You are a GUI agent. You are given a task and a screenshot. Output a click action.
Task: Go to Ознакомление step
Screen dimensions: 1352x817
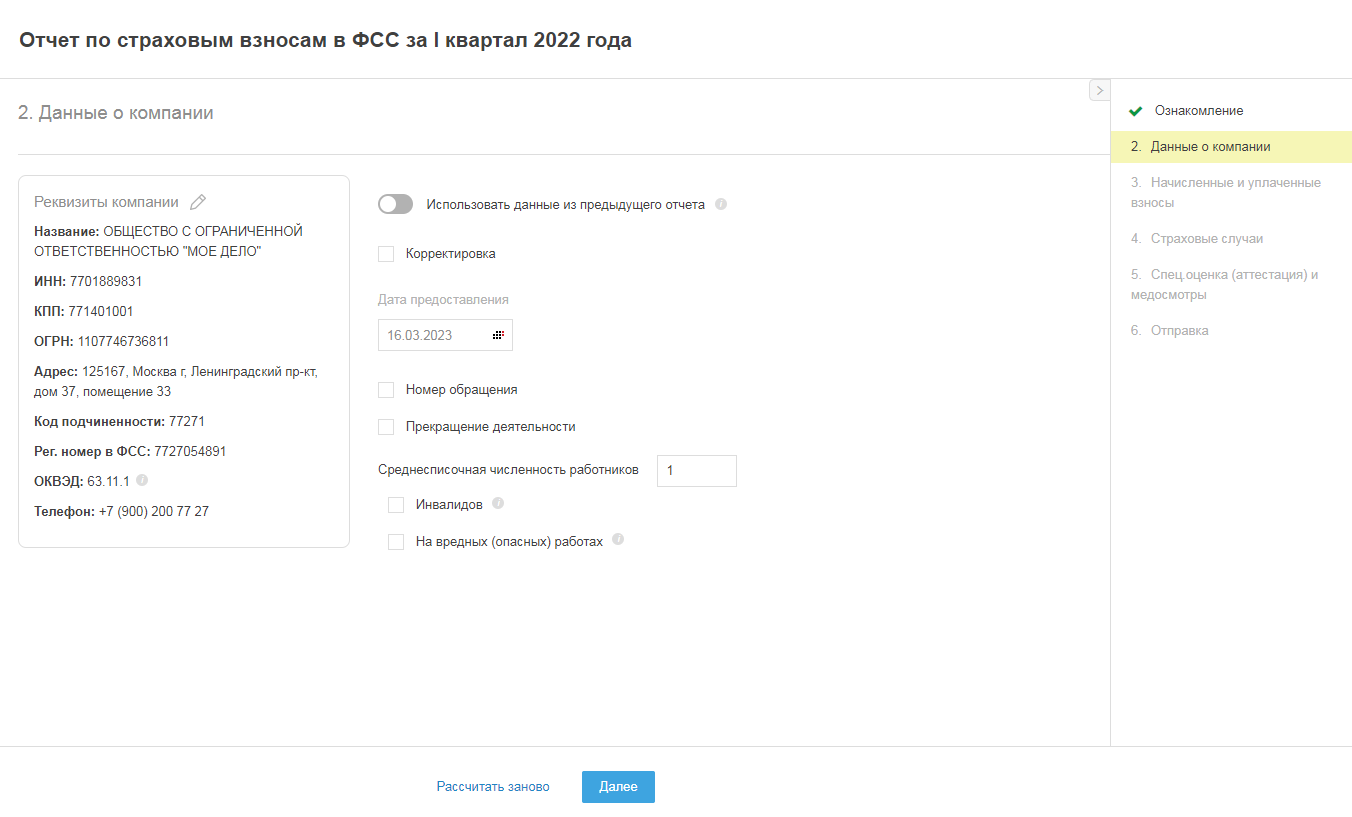(x=1198, y=111)
